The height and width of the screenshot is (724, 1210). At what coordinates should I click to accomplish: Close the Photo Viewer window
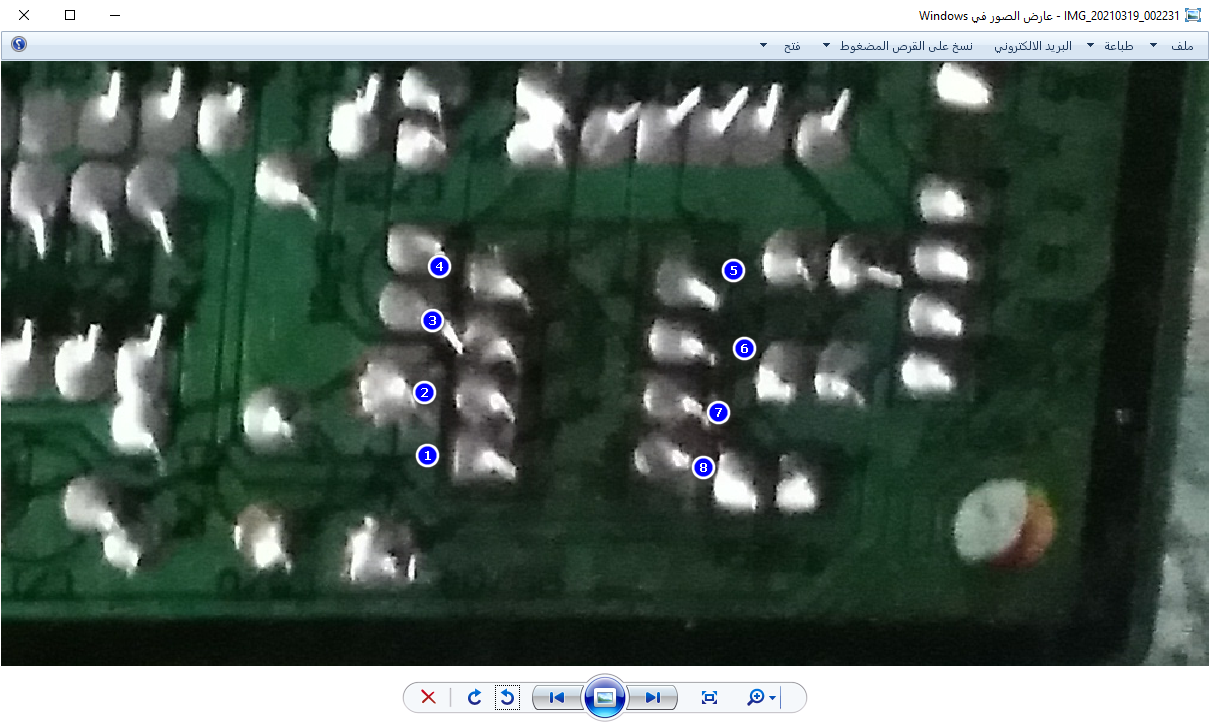23,15
